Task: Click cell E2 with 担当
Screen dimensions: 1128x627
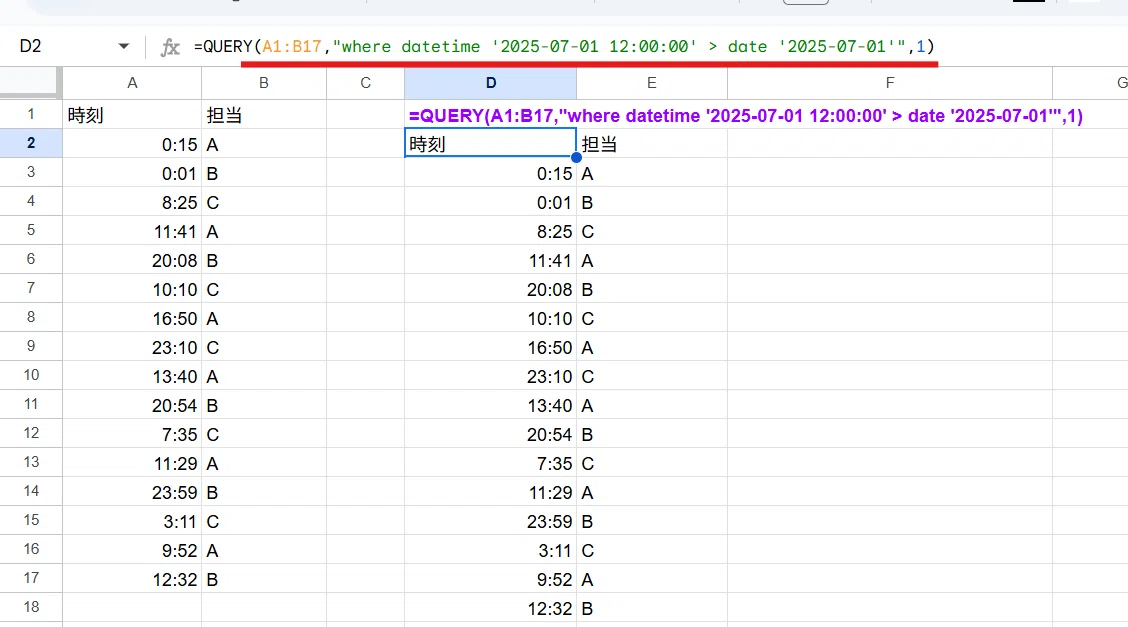Action: [652, 144]
